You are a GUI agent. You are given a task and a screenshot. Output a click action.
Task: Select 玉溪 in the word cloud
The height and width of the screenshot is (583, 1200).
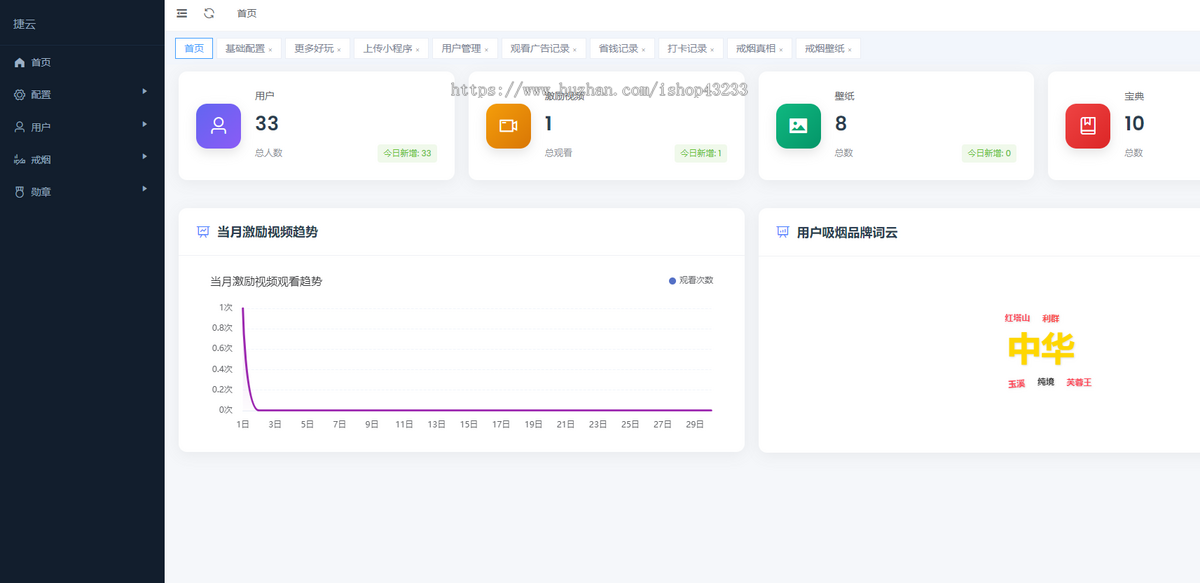(1016, 384)
